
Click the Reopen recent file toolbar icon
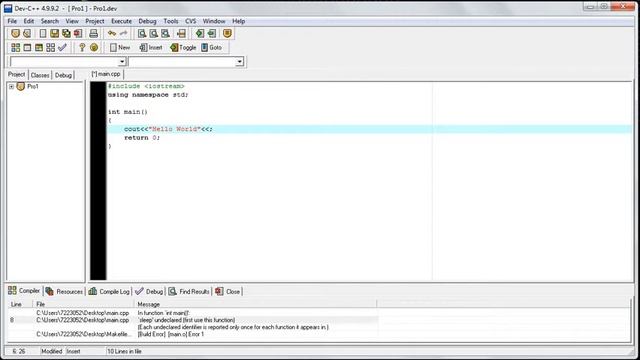27,33
